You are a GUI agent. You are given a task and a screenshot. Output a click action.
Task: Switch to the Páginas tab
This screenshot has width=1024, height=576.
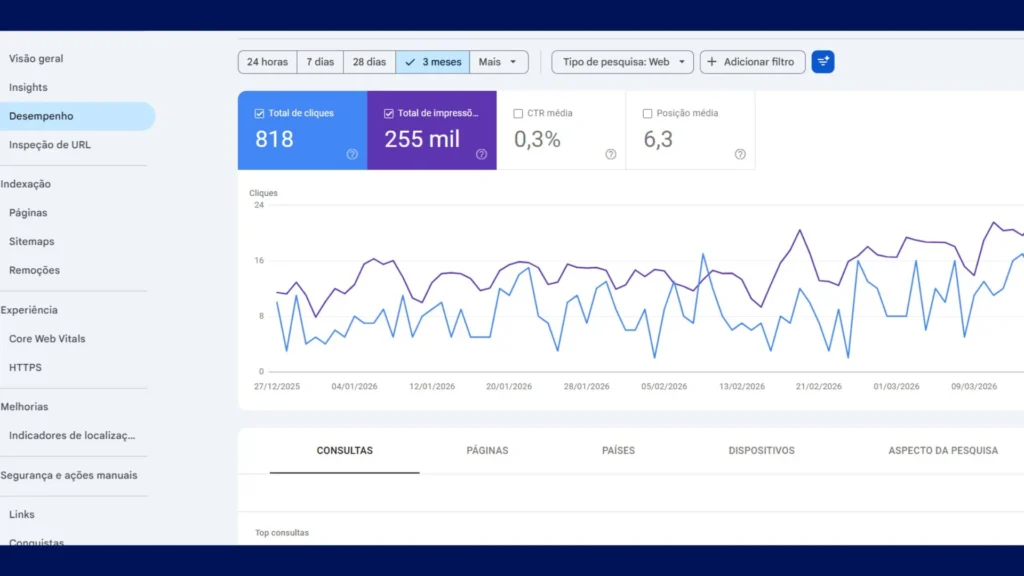pos(487,451)
